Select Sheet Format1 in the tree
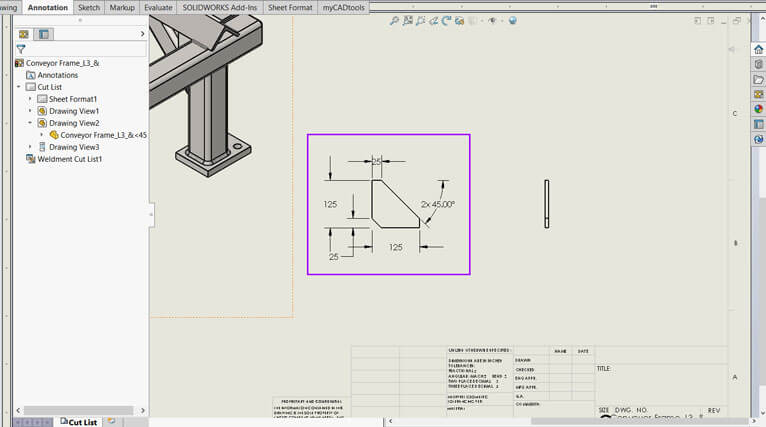766x427 pixels. (73, 99)
